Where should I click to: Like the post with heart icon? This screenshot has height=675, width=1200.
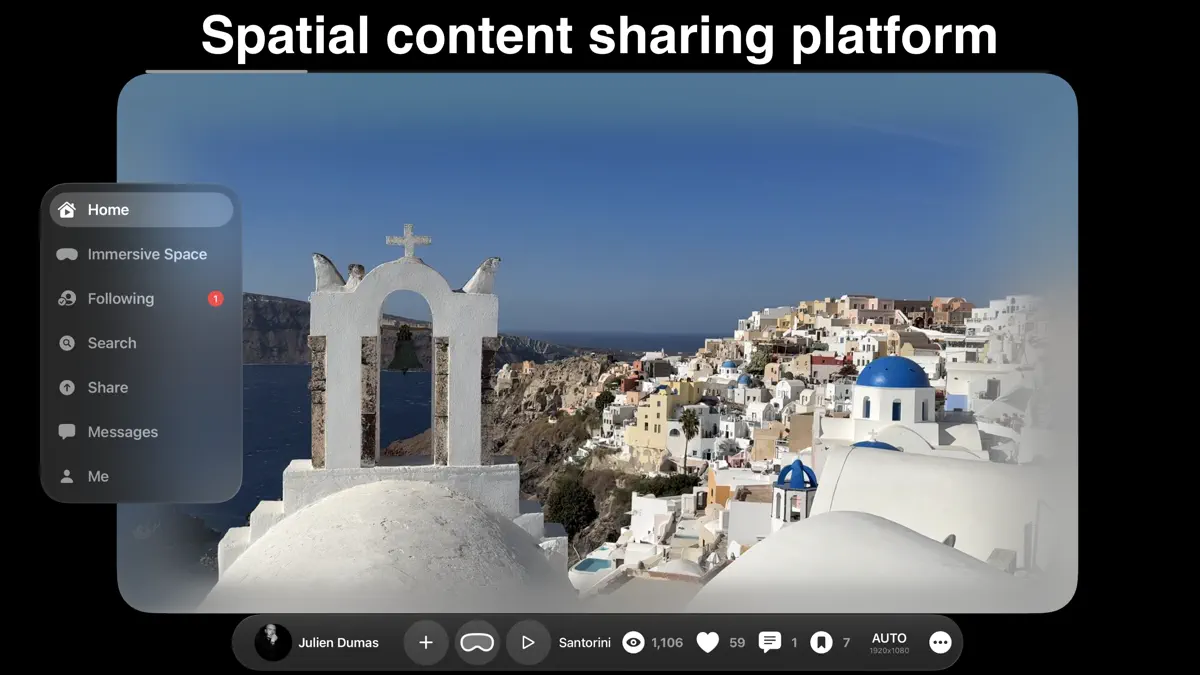[x=708, y=643]
